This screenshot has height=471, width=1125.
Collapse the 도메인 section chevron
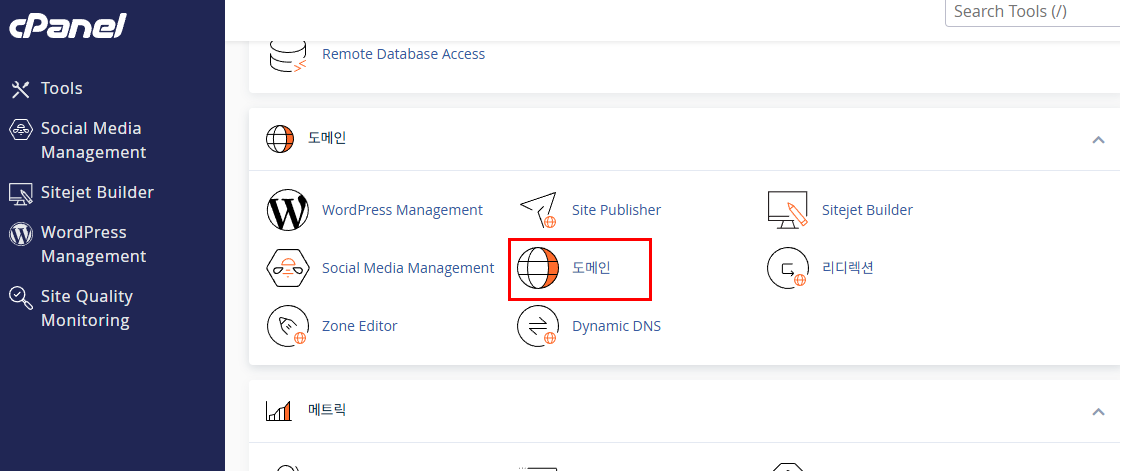1098,140
